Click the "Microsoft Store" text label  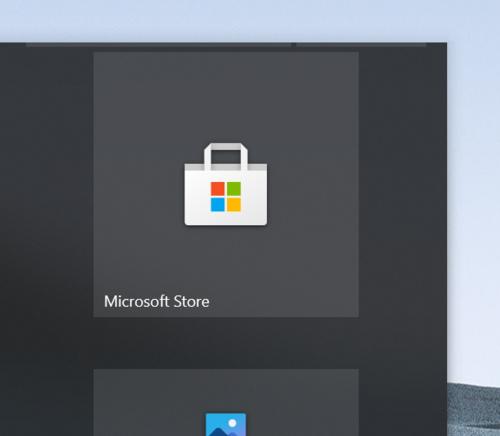157,302
